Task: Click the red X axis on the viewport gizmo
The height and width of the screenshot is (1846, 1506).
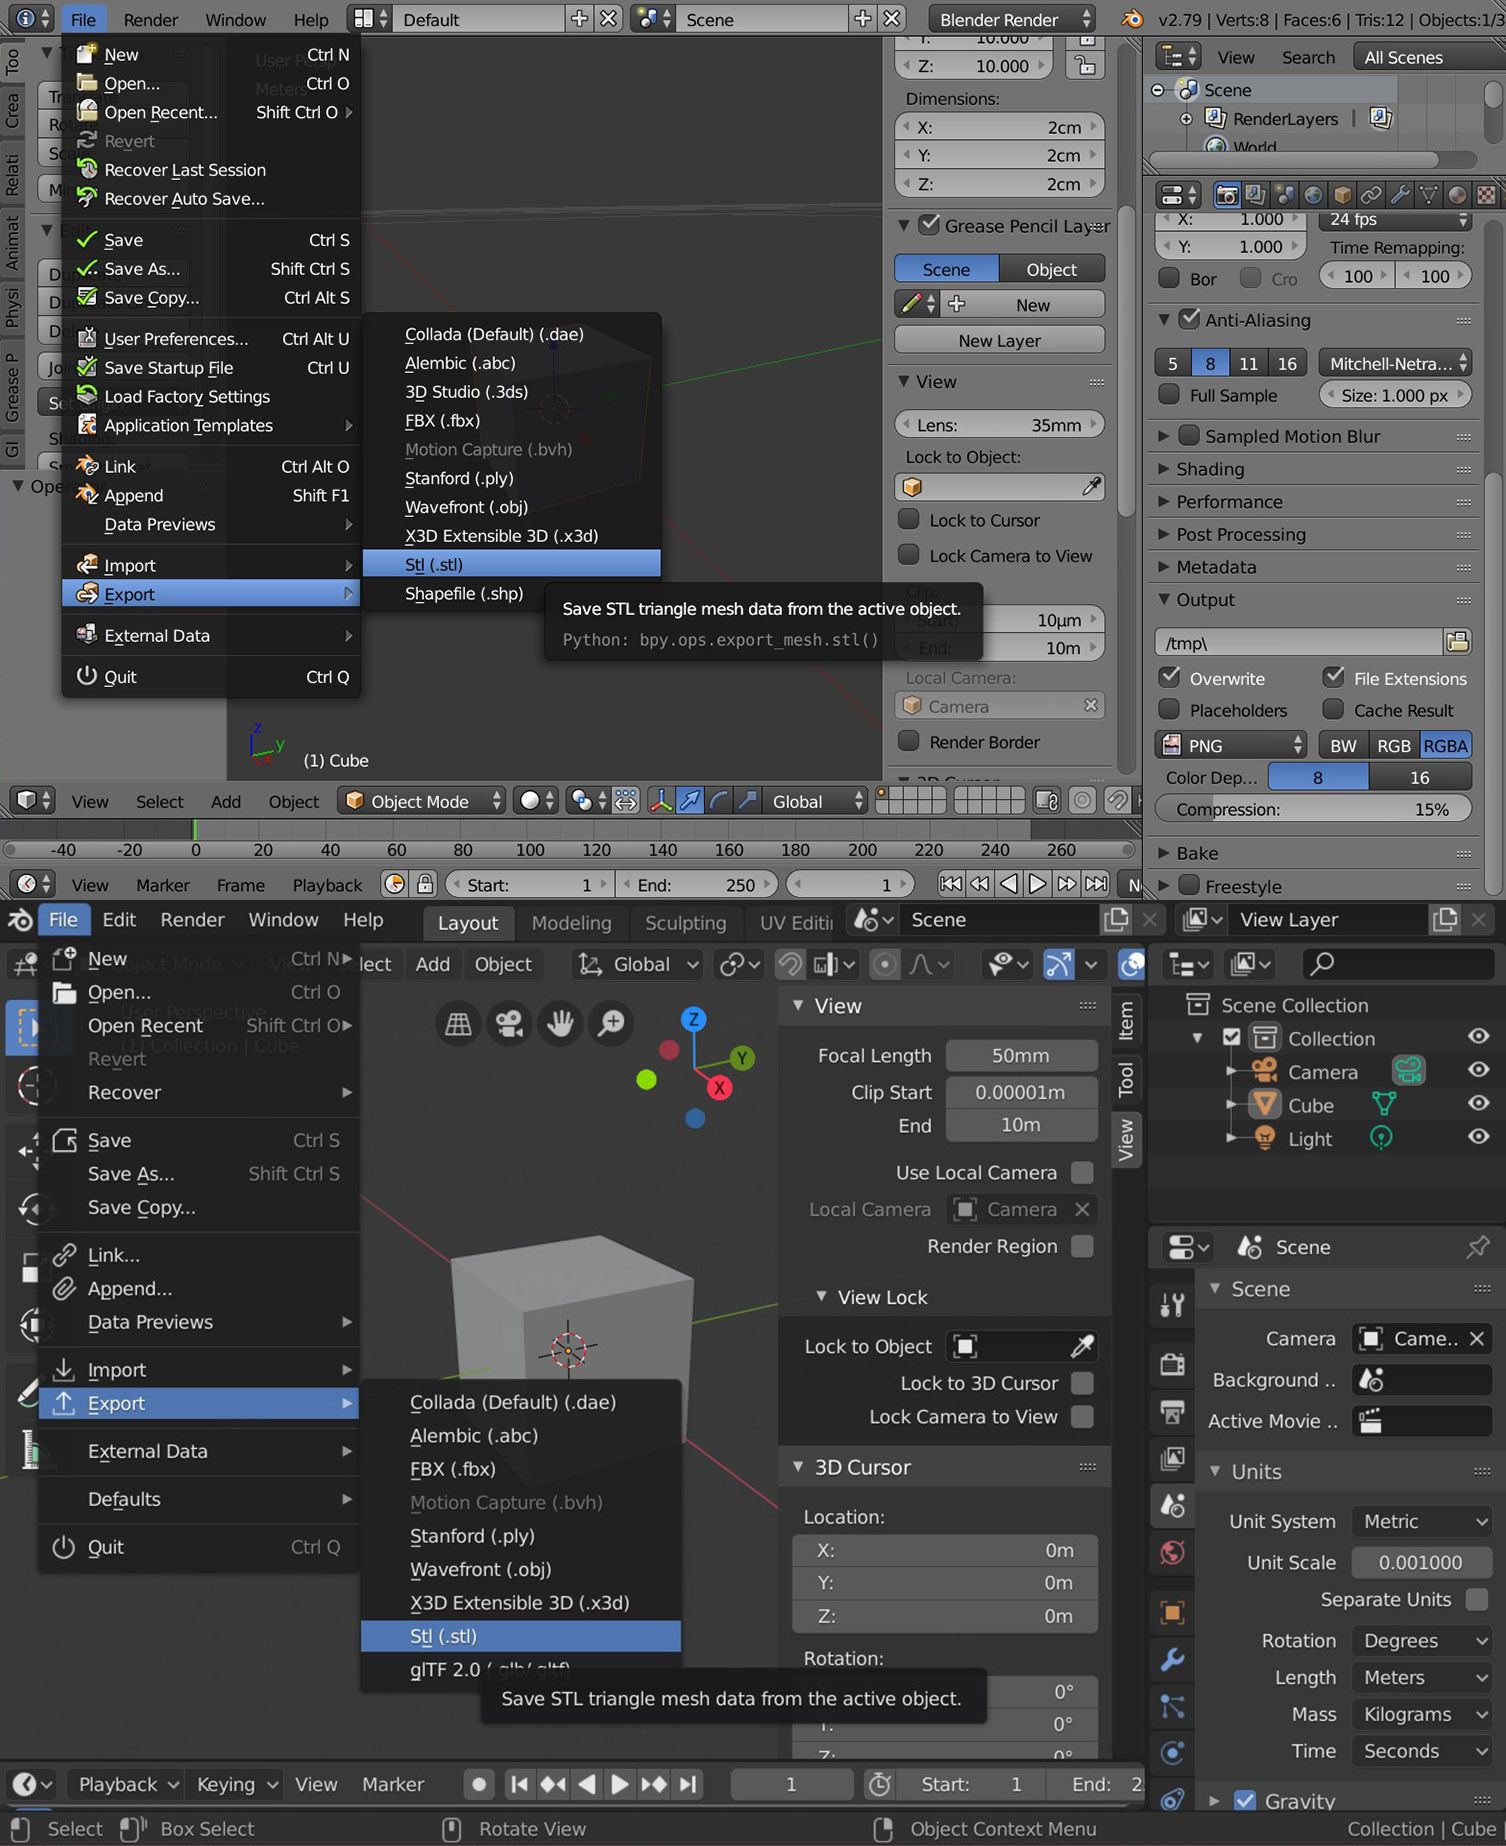Action: 719,1088
